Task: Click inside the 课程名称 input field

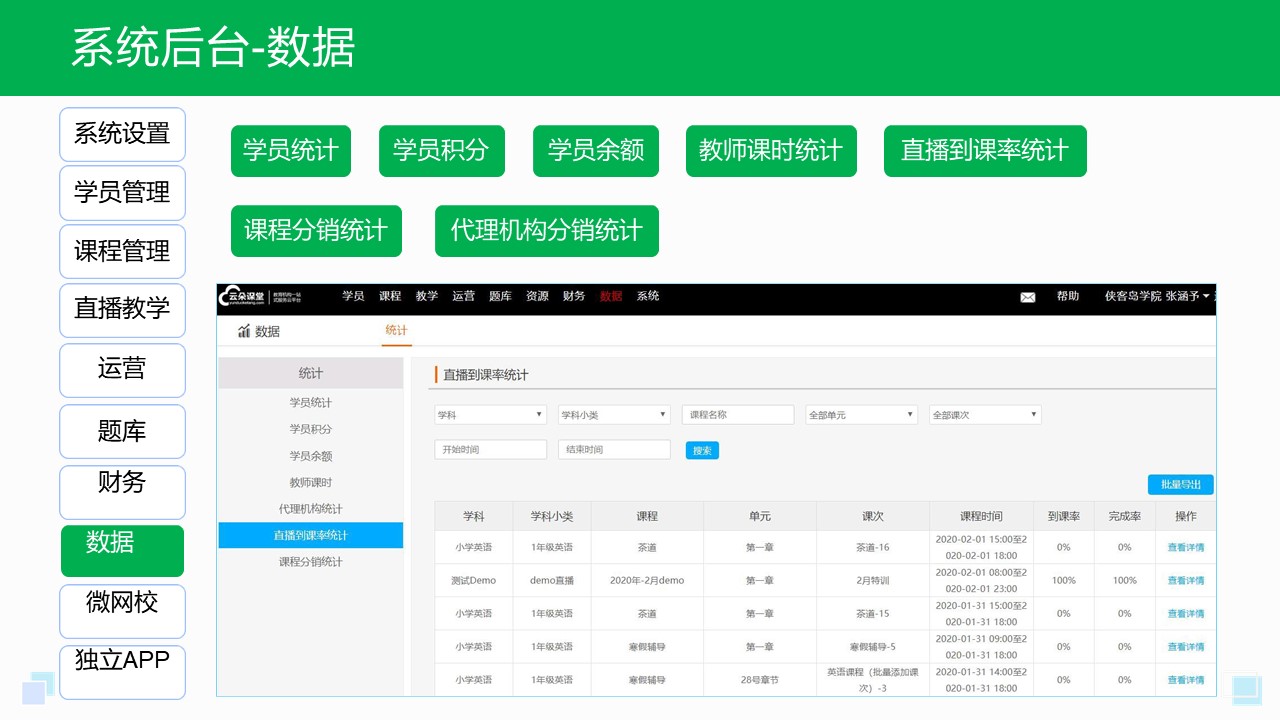Action: [x=737, y=414]
